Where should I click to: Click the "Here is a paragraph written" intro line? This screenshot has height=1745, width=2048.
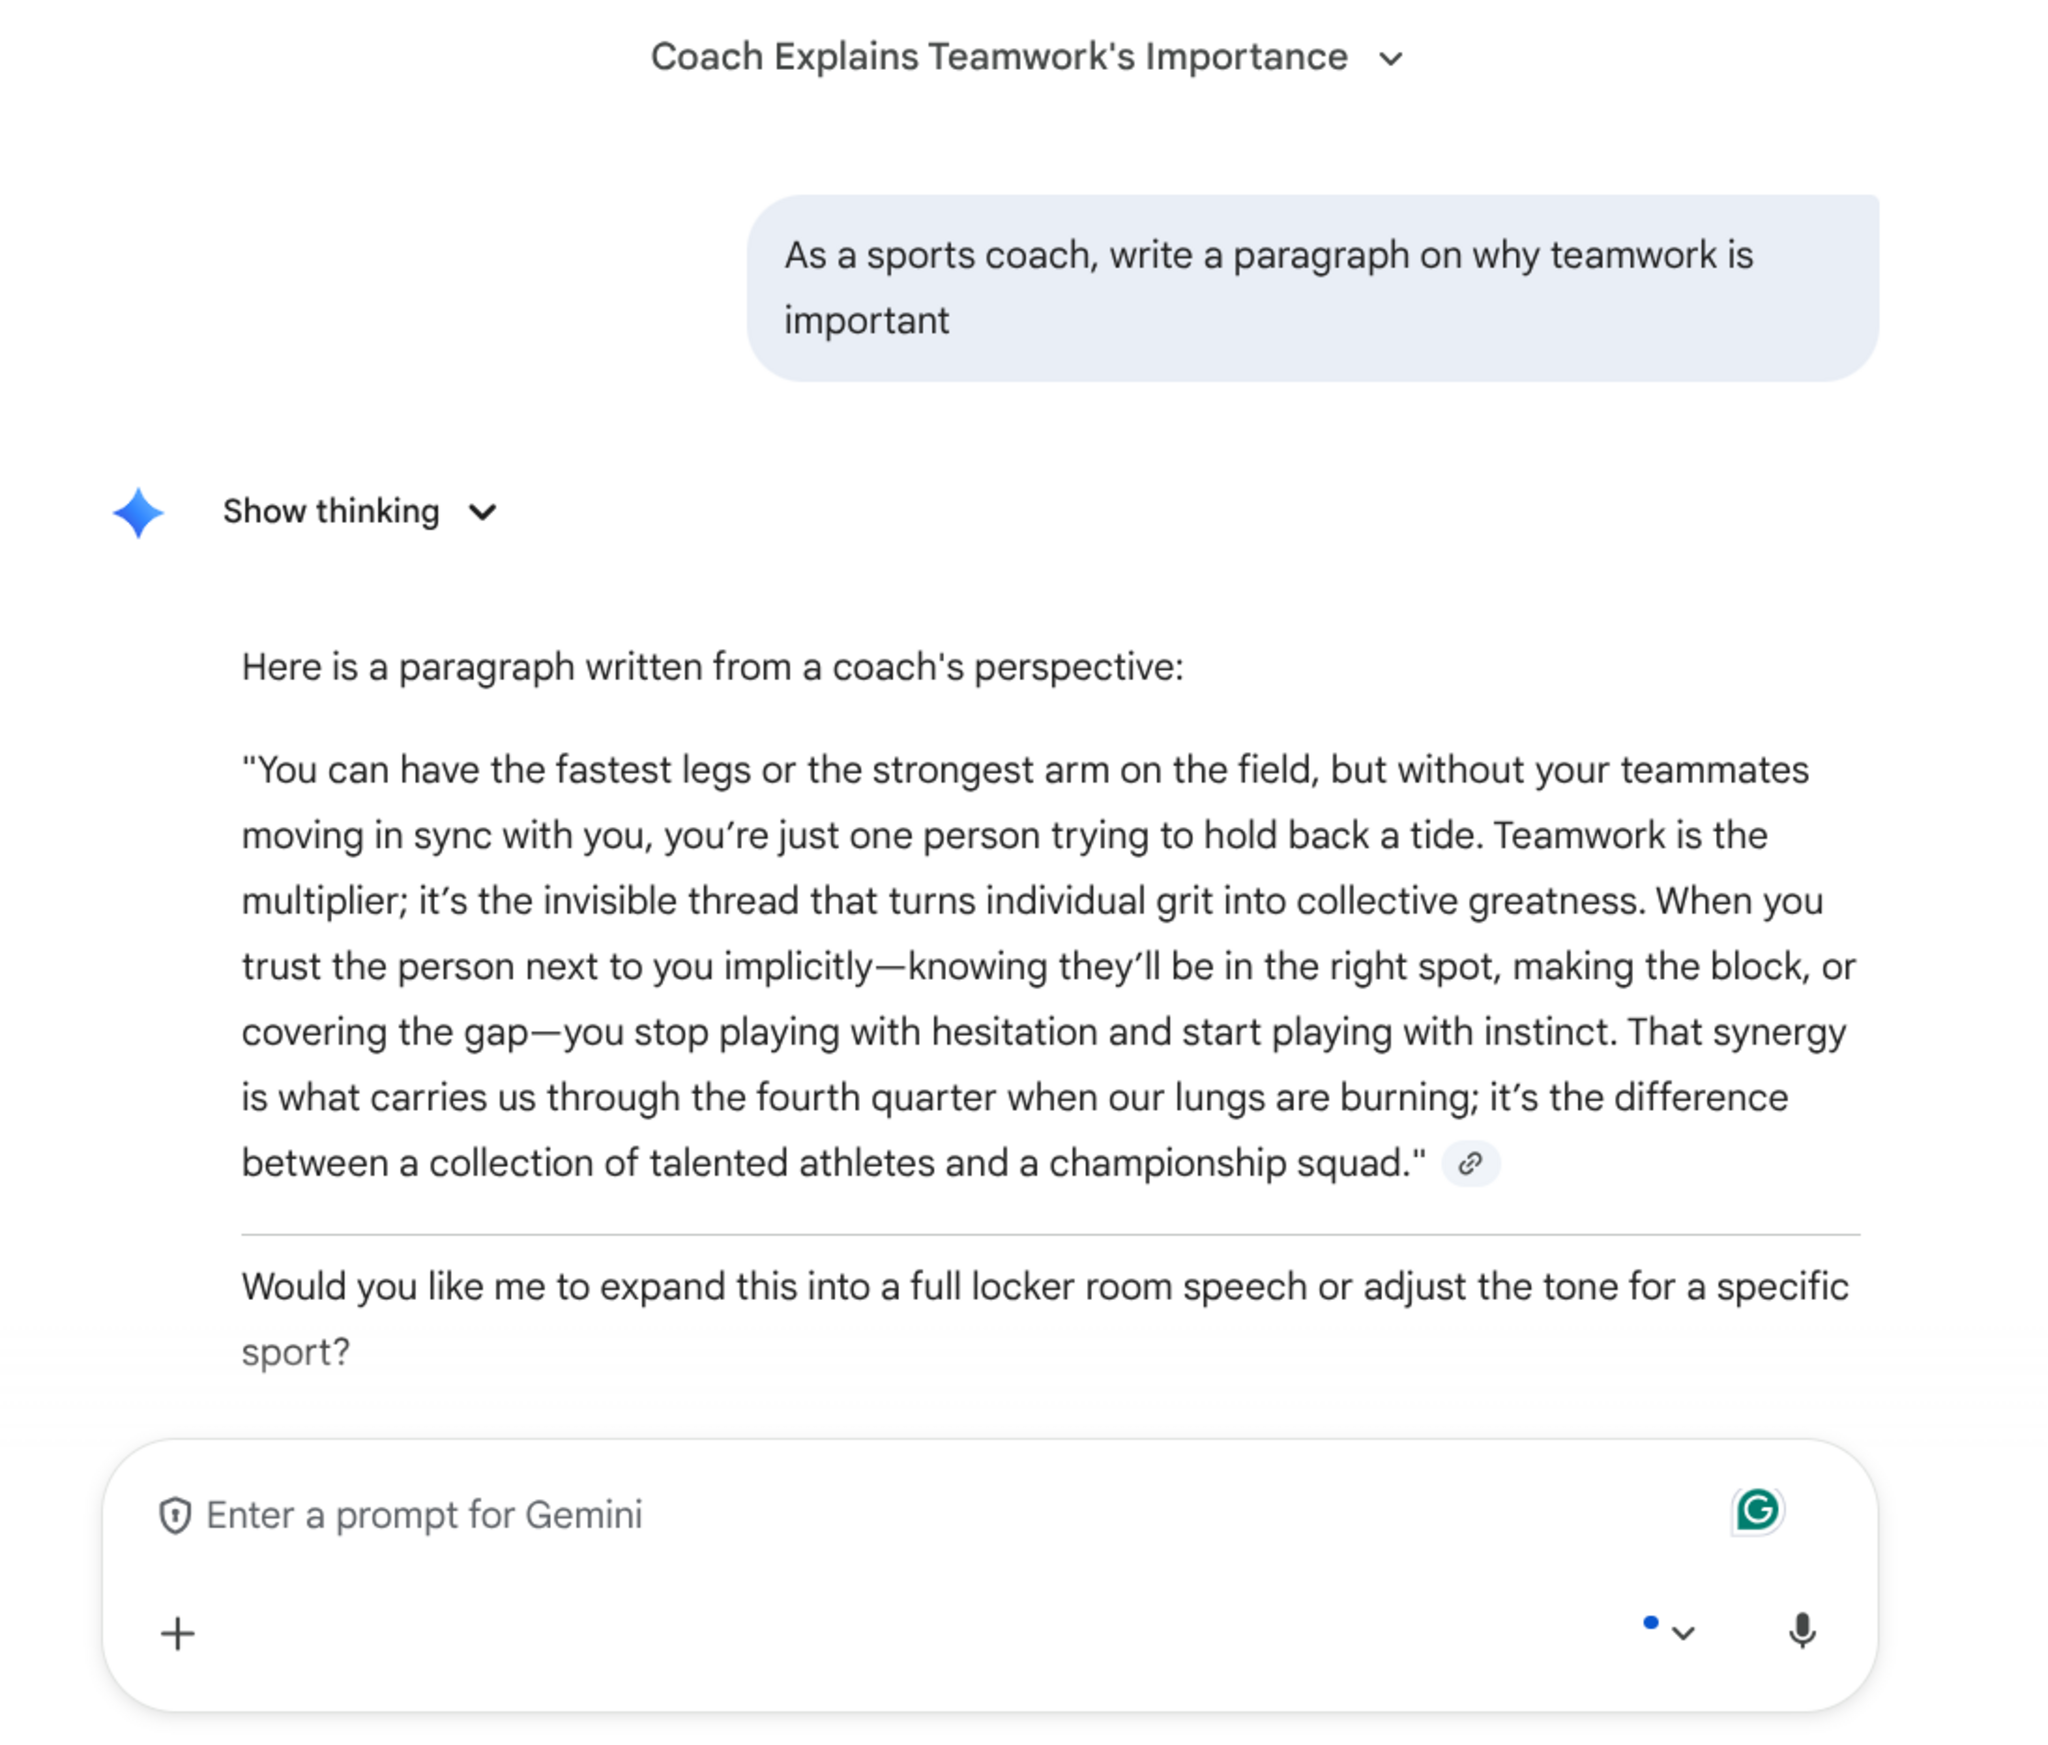712,667
